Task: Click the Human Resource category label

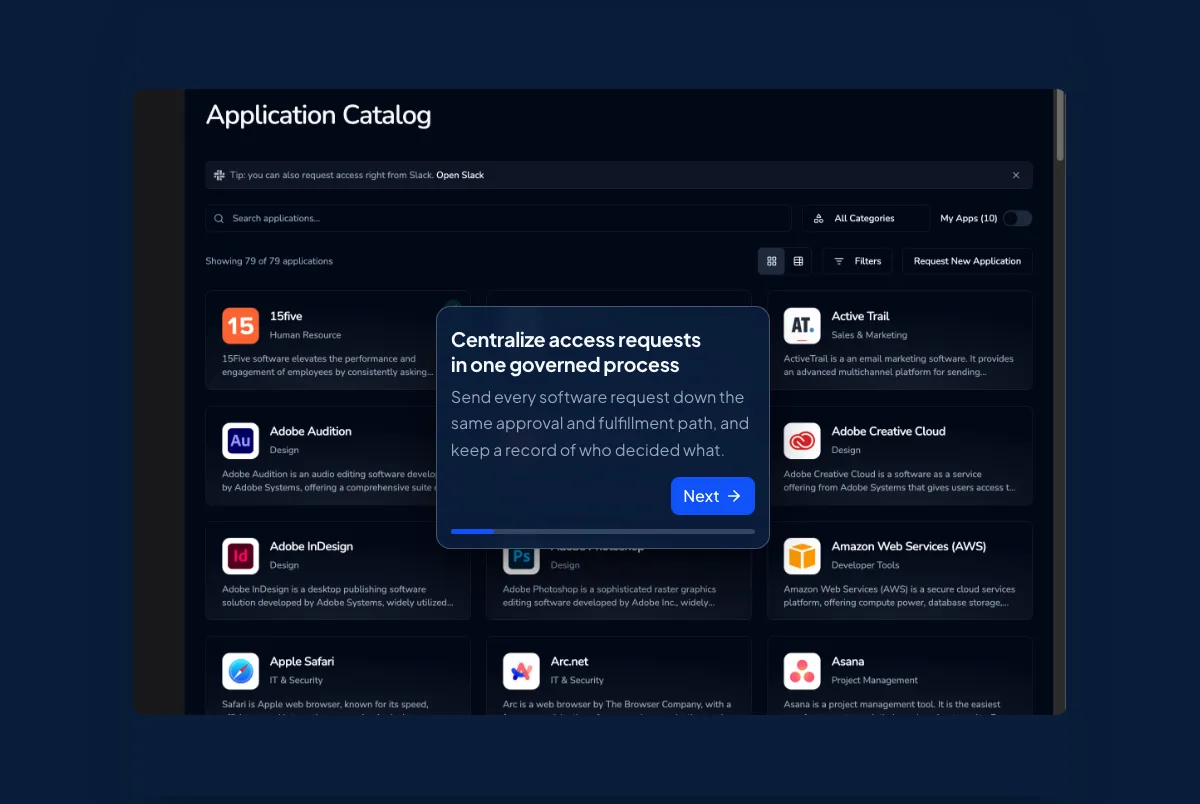Action: point(305,335)
